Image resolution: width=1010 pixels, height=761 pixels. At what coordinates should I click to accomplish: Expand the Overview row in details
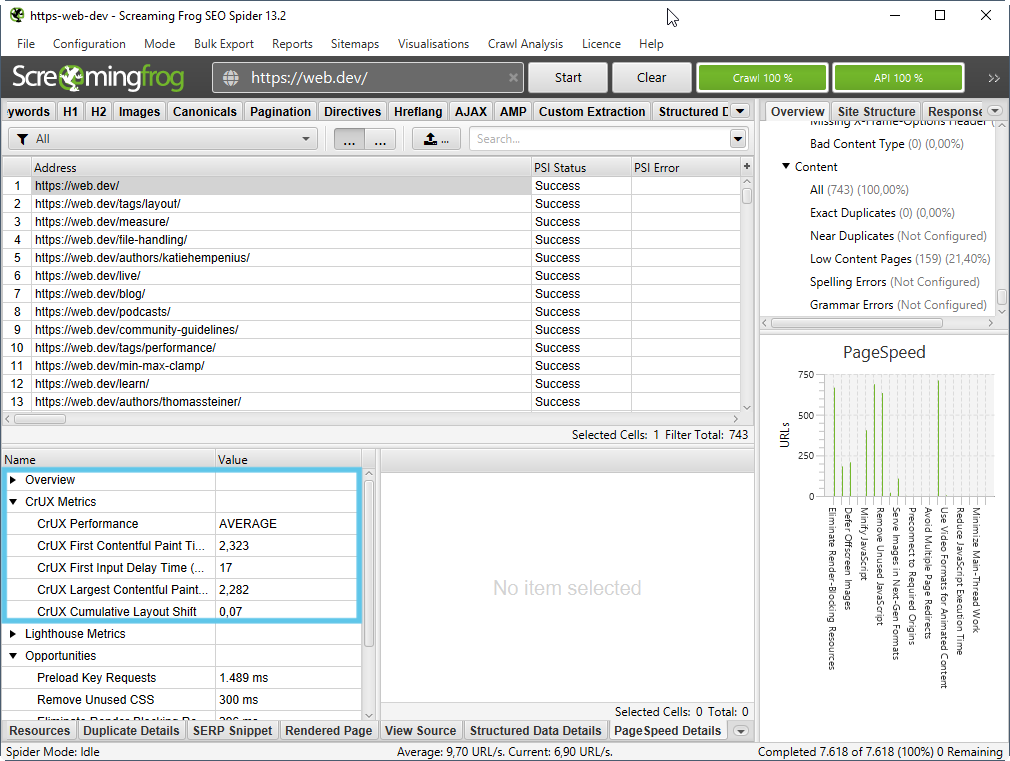click(x=13, y=480)
